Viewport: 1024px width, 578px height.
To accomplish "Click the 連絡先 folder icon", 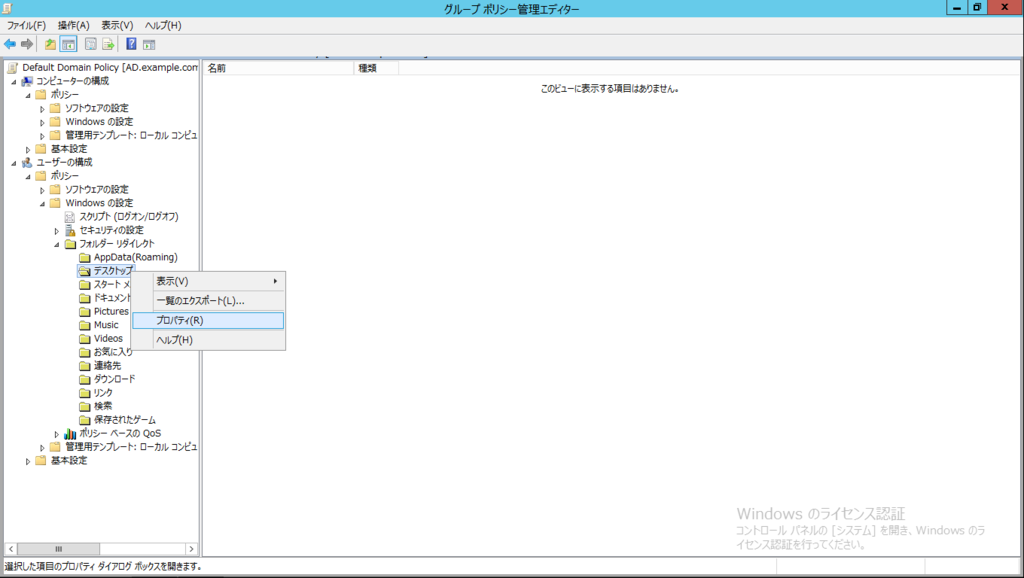I will [84, 366].
